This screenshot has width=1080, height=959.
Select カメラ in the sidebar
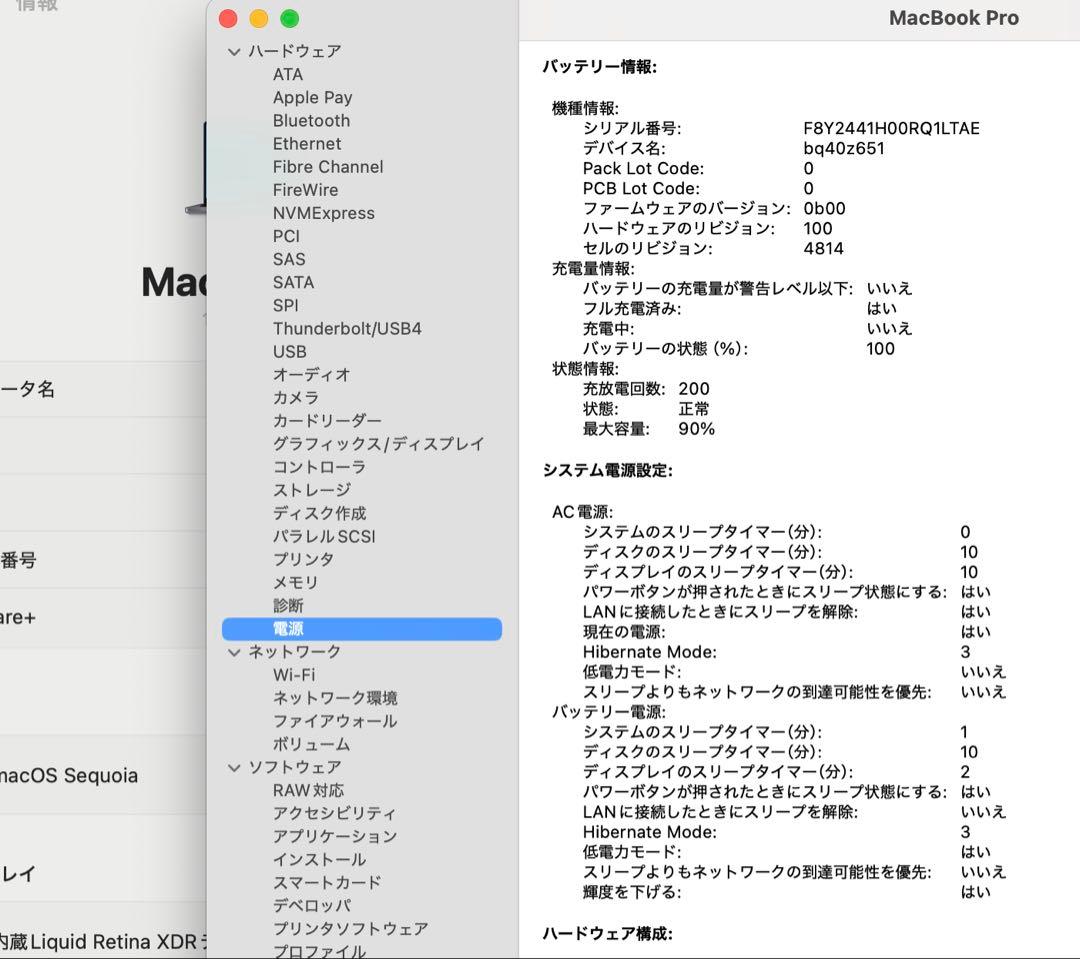coord(296,398)
